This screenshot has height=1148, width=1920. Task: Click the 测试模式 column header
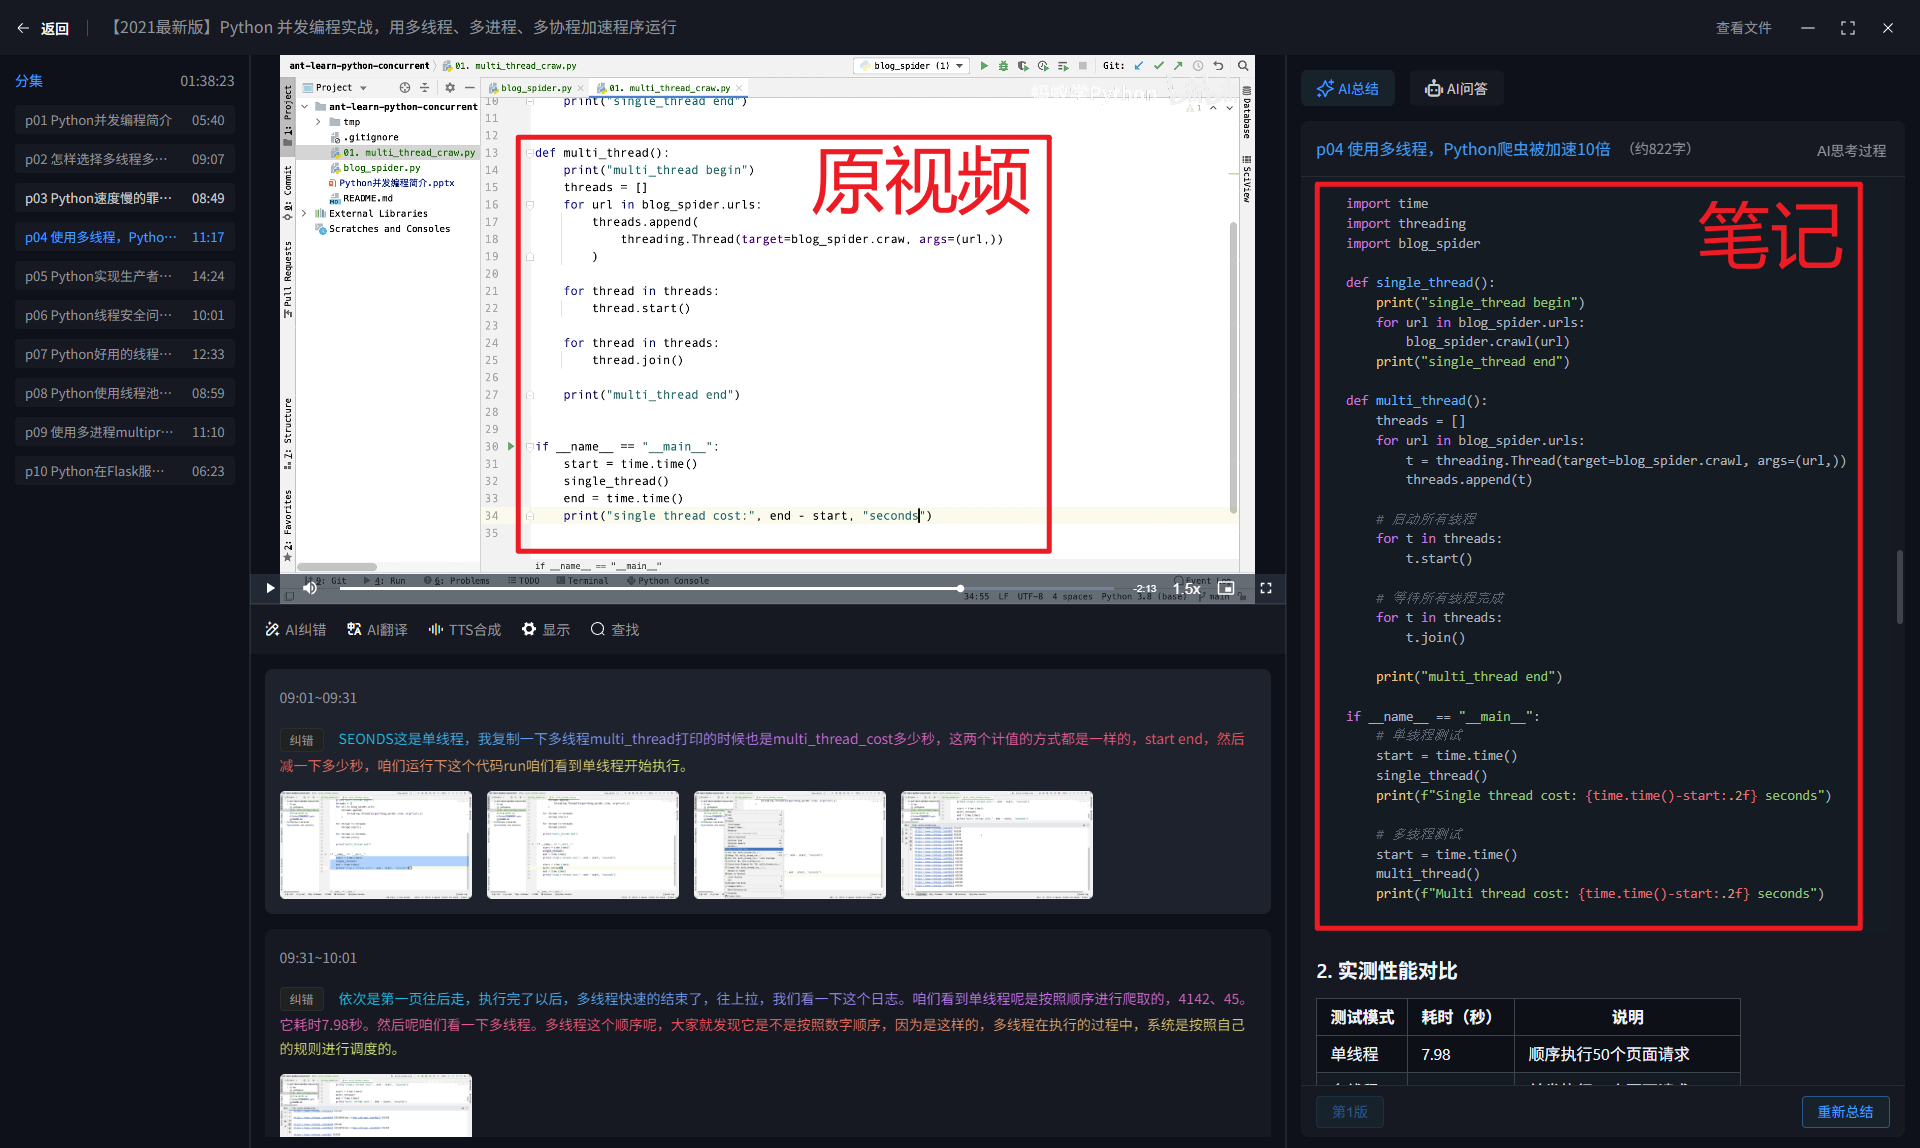(1362, 1017)
